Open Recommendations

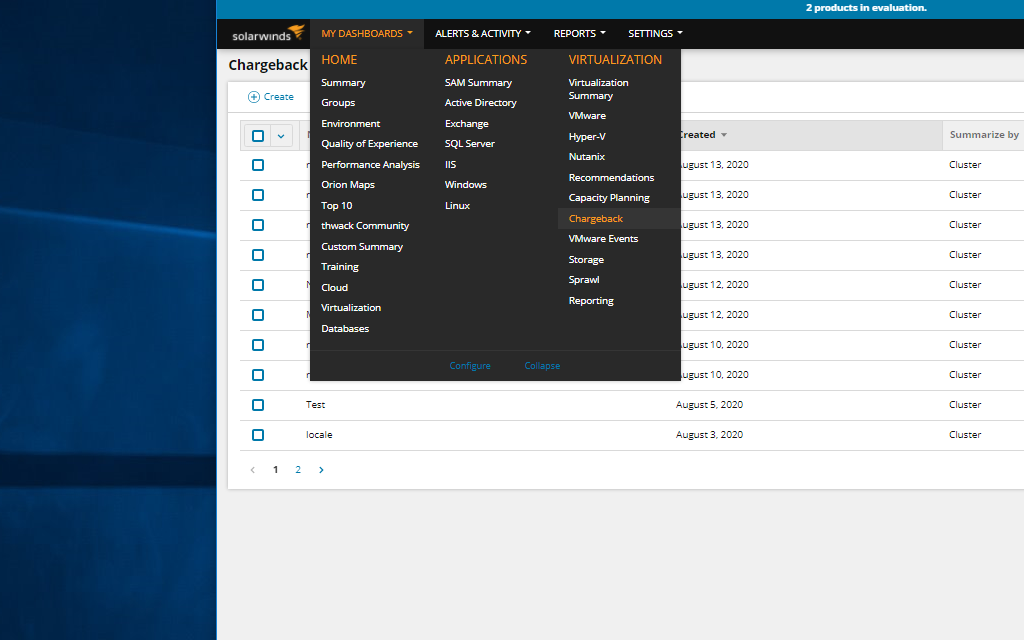point(611,178)
